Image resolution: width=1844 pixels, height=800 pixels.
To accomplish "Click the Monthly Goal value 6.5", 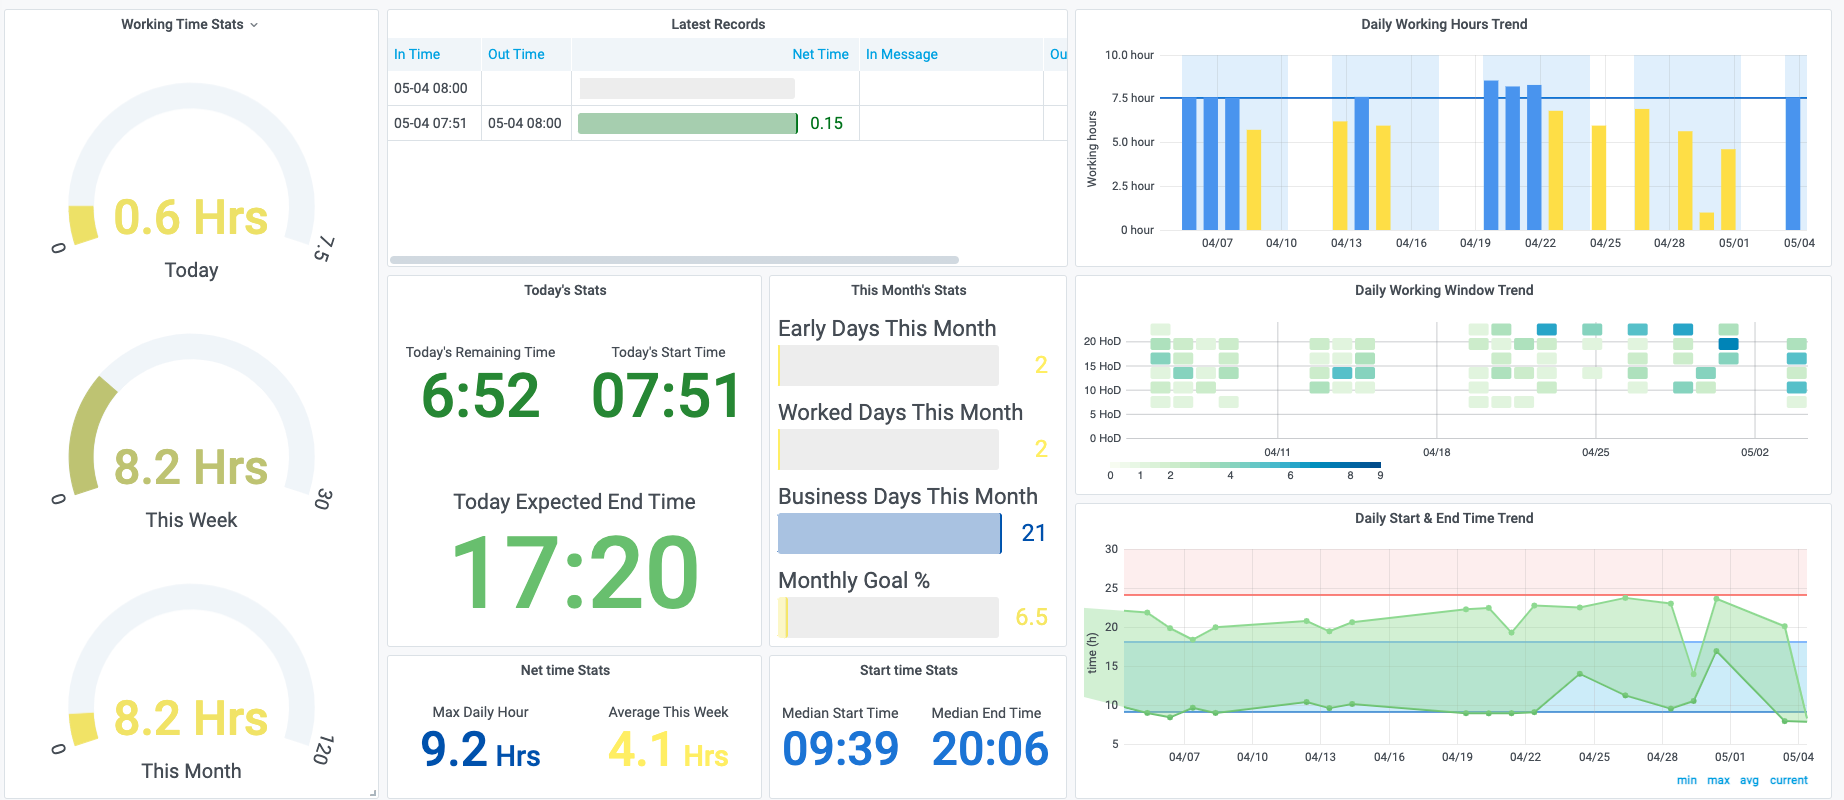I will coord(1032,617).
